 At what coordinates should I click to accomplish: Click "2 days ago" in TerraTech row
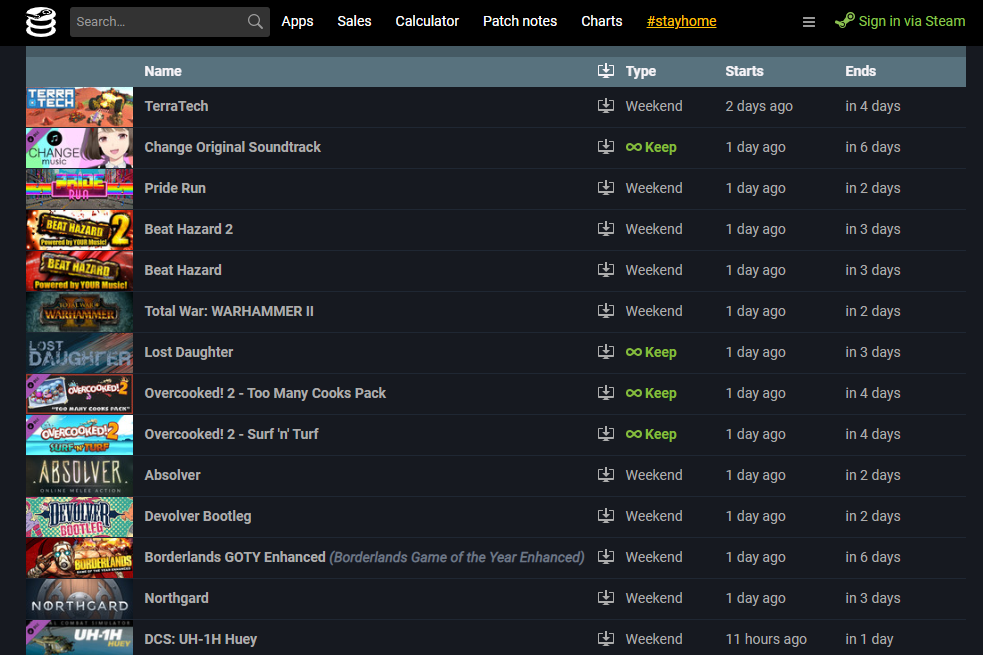point(759,107)
